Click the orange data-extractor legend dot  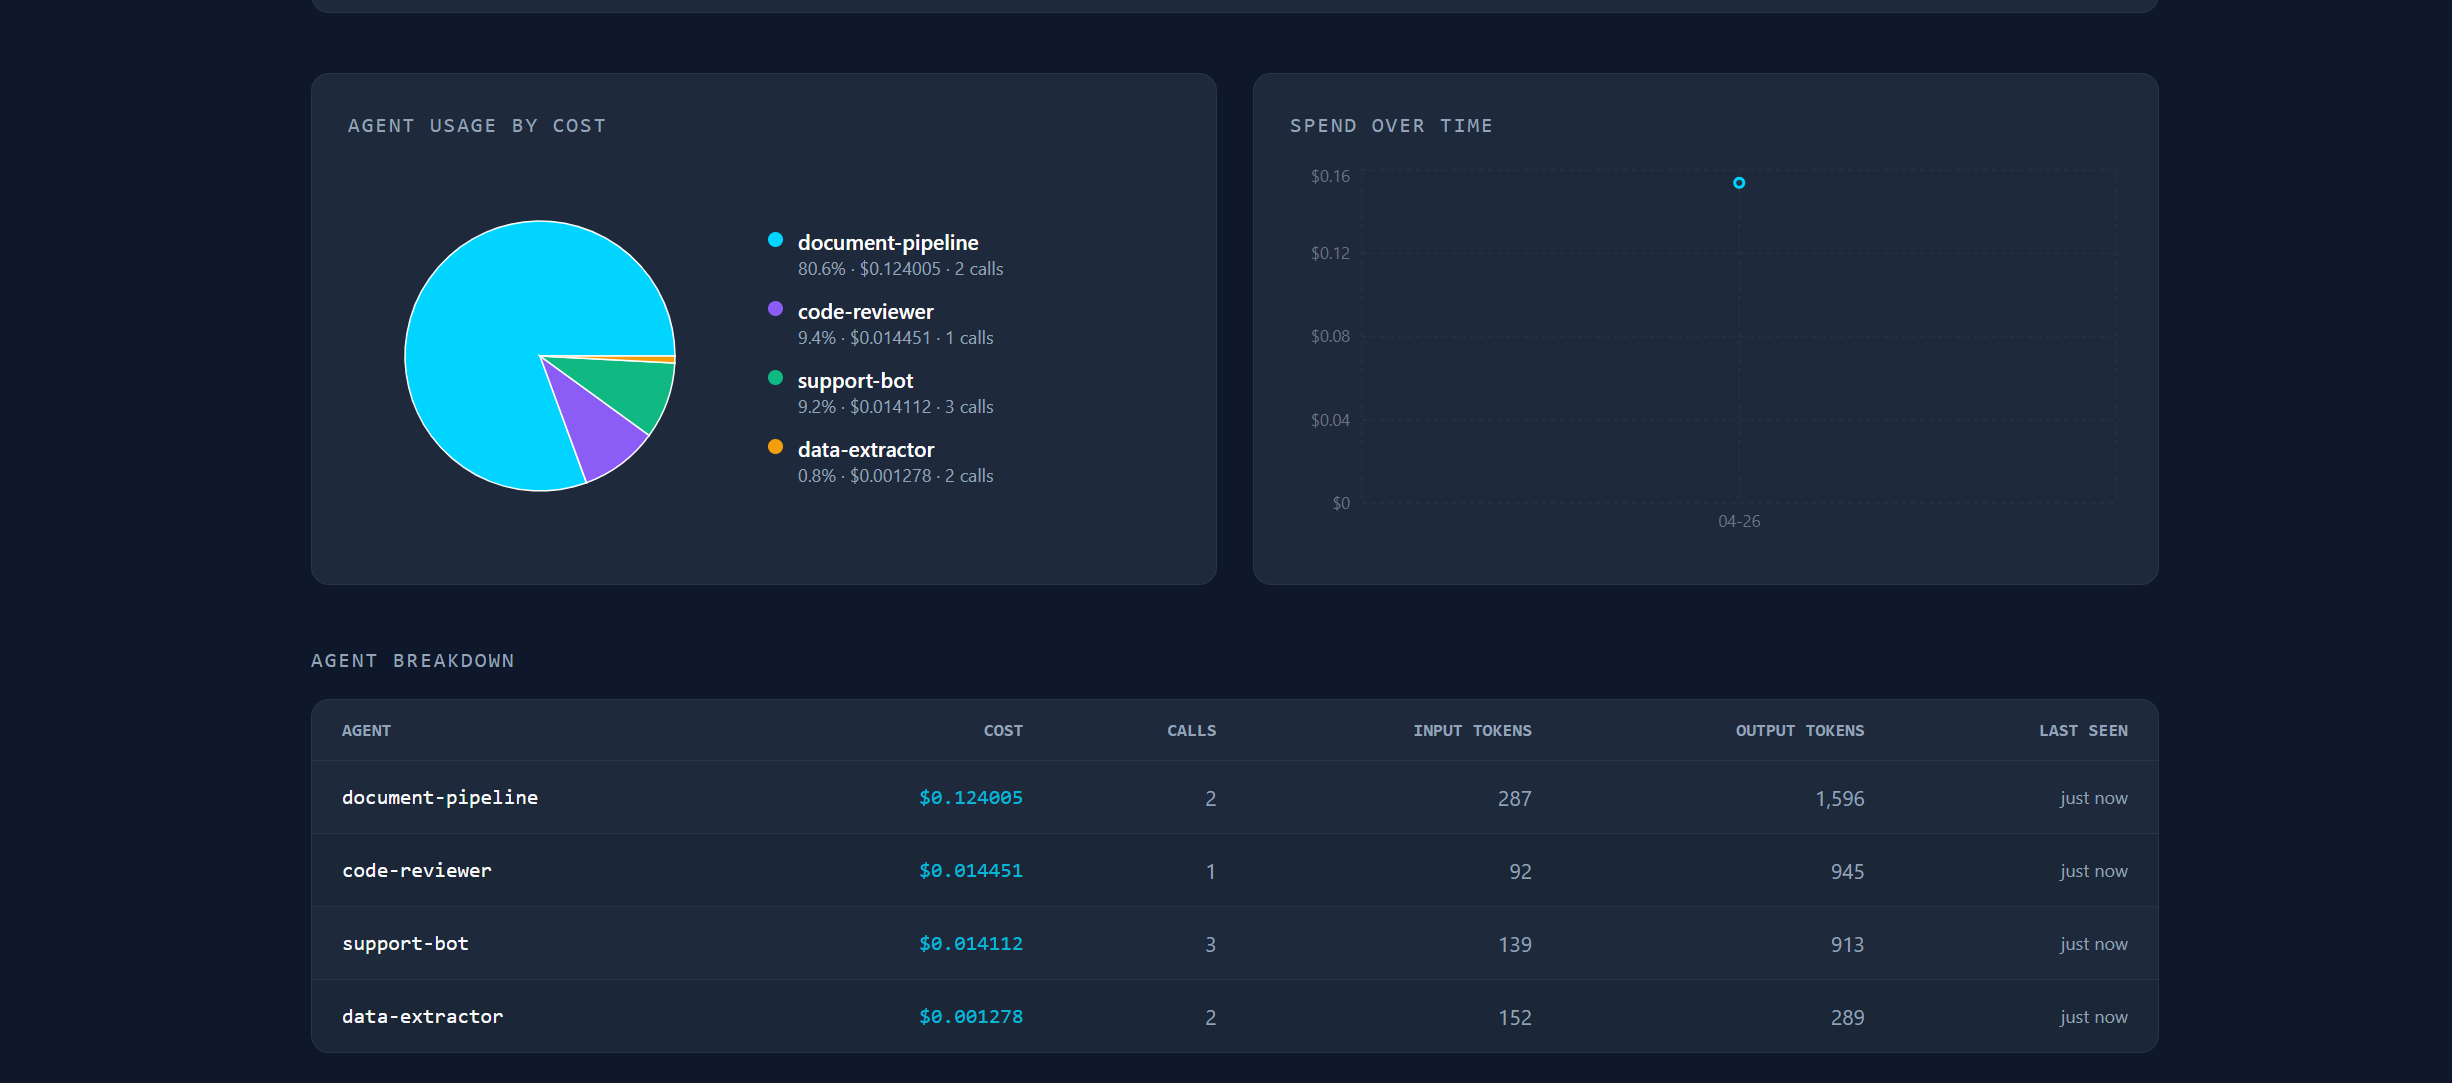click(x=775, y=447)
